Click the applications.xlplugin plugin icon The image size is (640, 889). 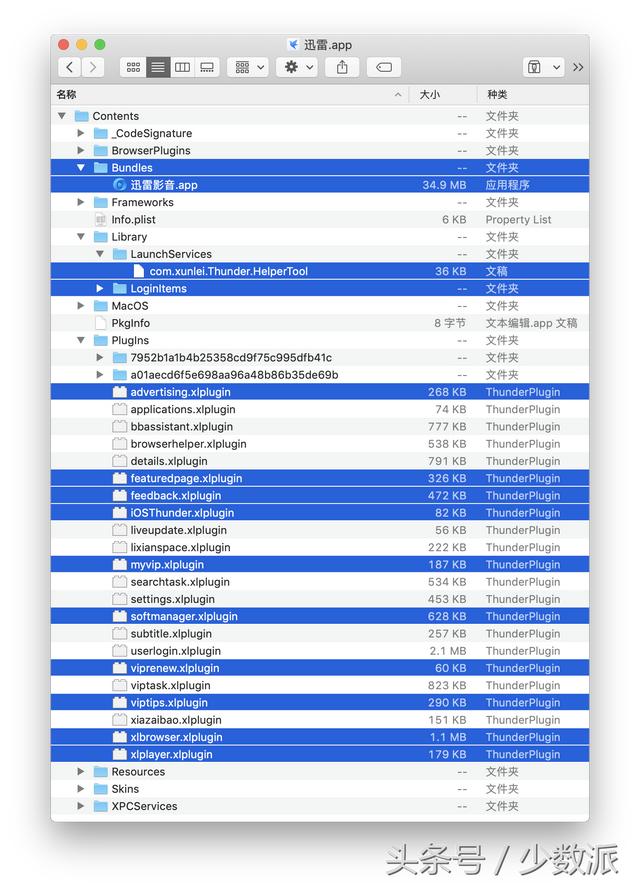click(x=119, y=409)
